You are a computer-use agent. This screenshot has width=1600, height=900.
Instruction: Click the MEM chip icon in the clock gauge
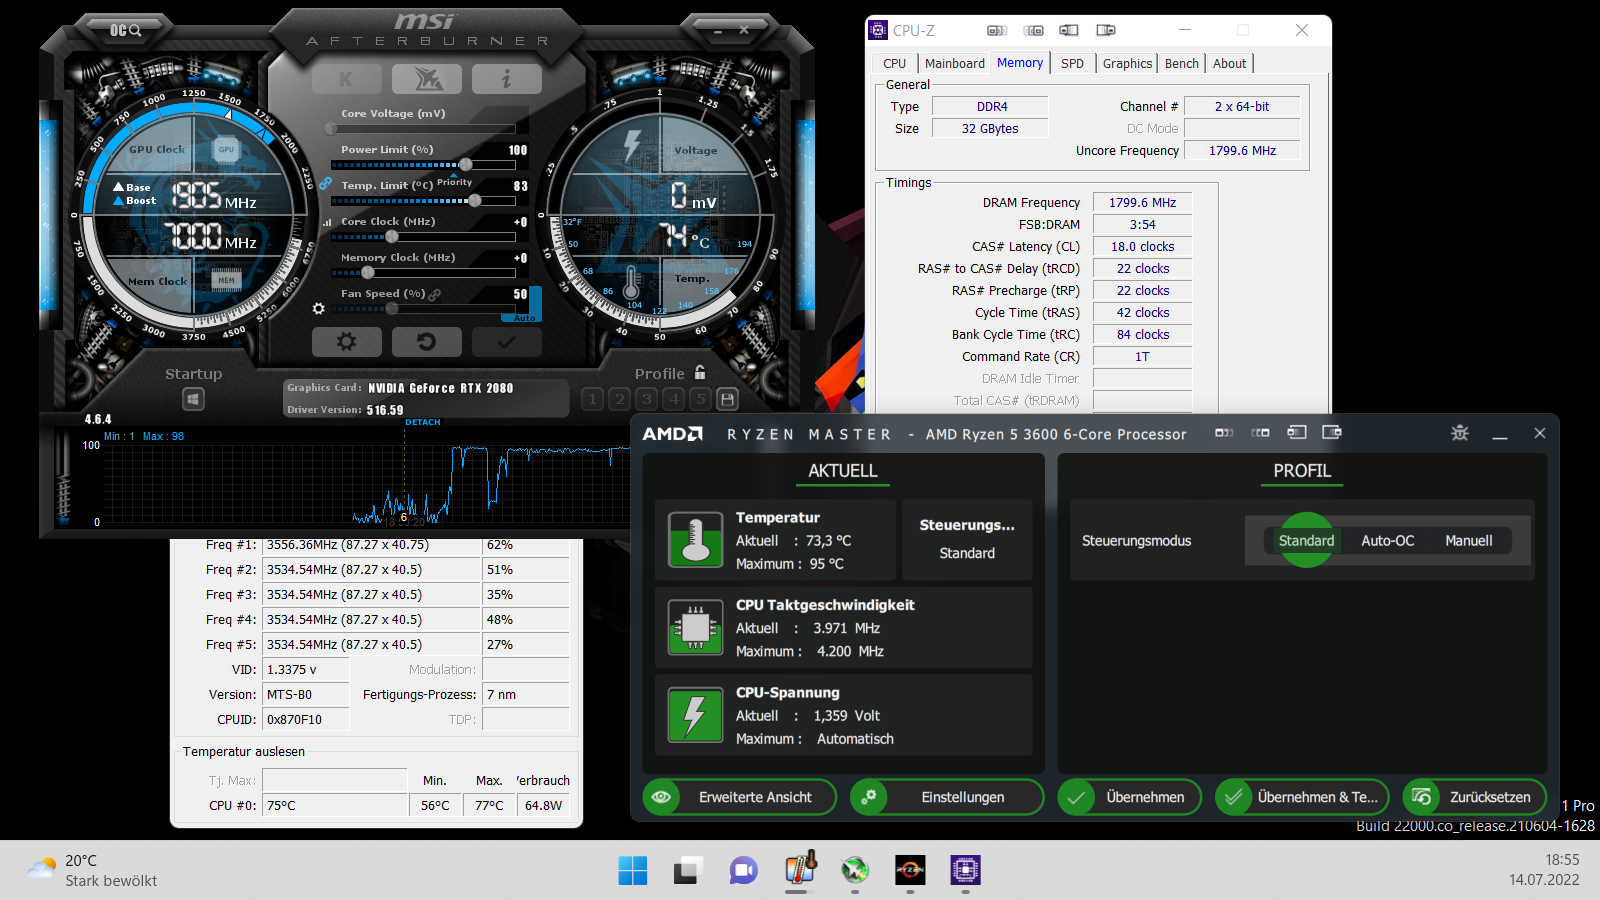click(227, 280)
